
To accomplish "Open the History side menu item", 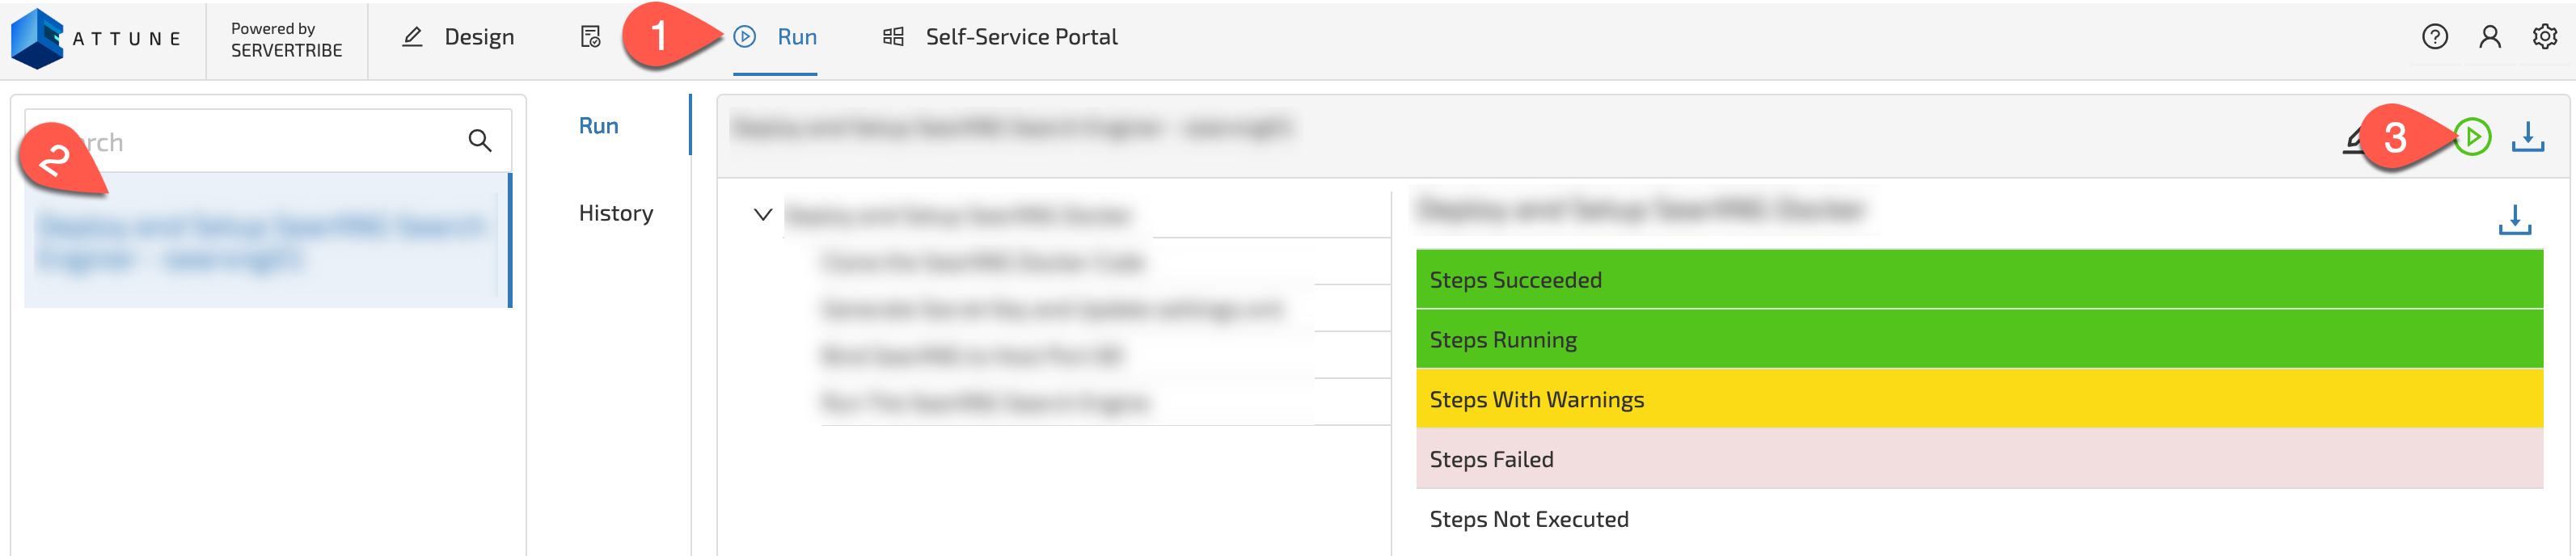I will tap(616, 213).
